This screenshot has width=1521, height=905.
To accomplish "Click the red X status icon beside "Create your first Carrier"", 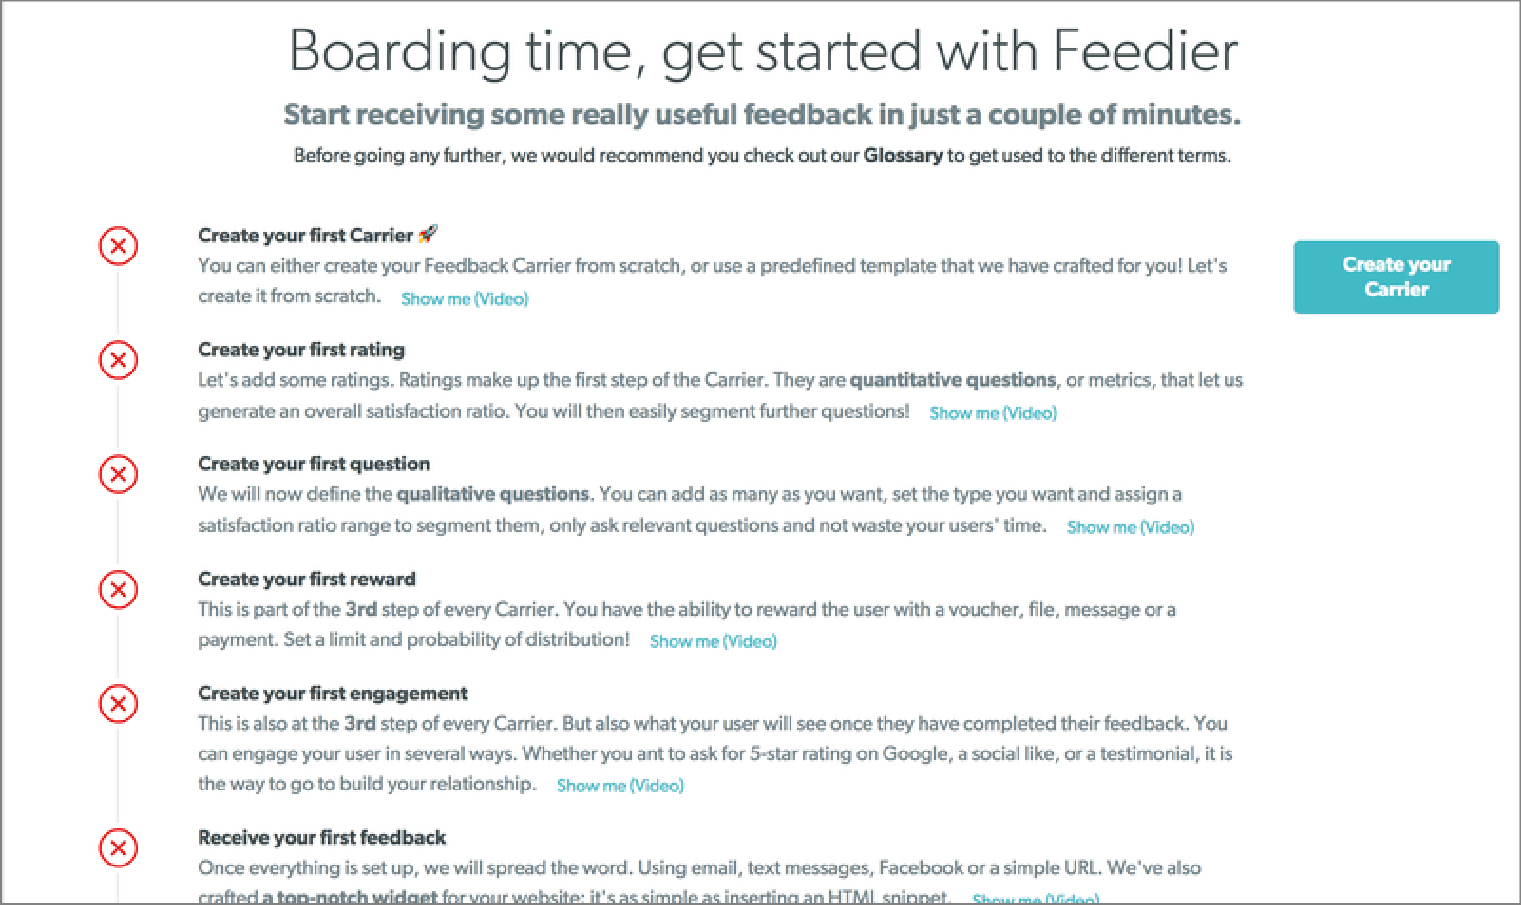I will pyautogui.click(x=118, y=246).
